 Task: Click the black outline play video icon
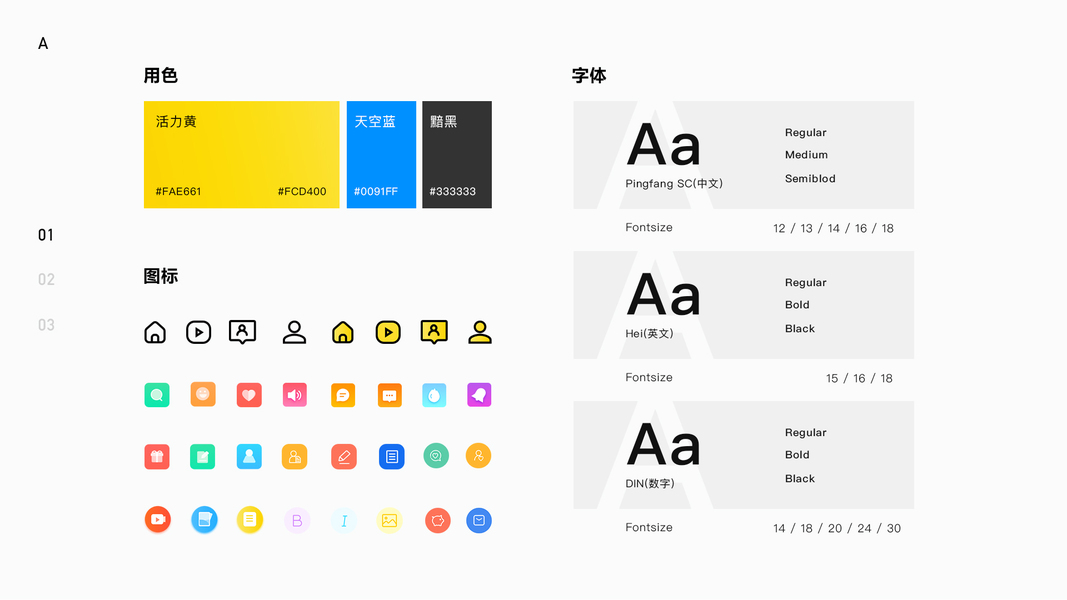click(x=199, y=332)
